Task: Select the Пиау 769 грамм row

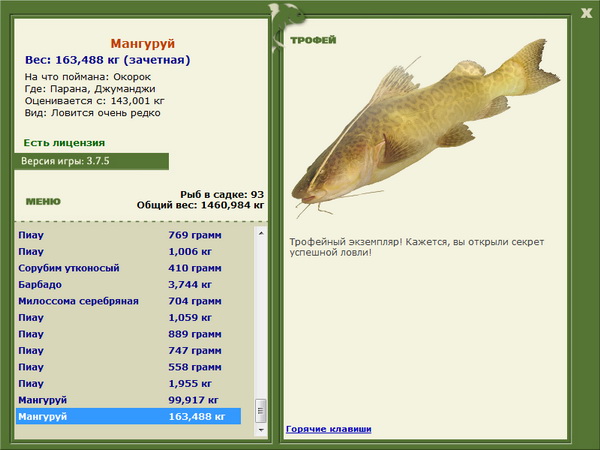Action: pyautogui.click(x=129, y=235)
